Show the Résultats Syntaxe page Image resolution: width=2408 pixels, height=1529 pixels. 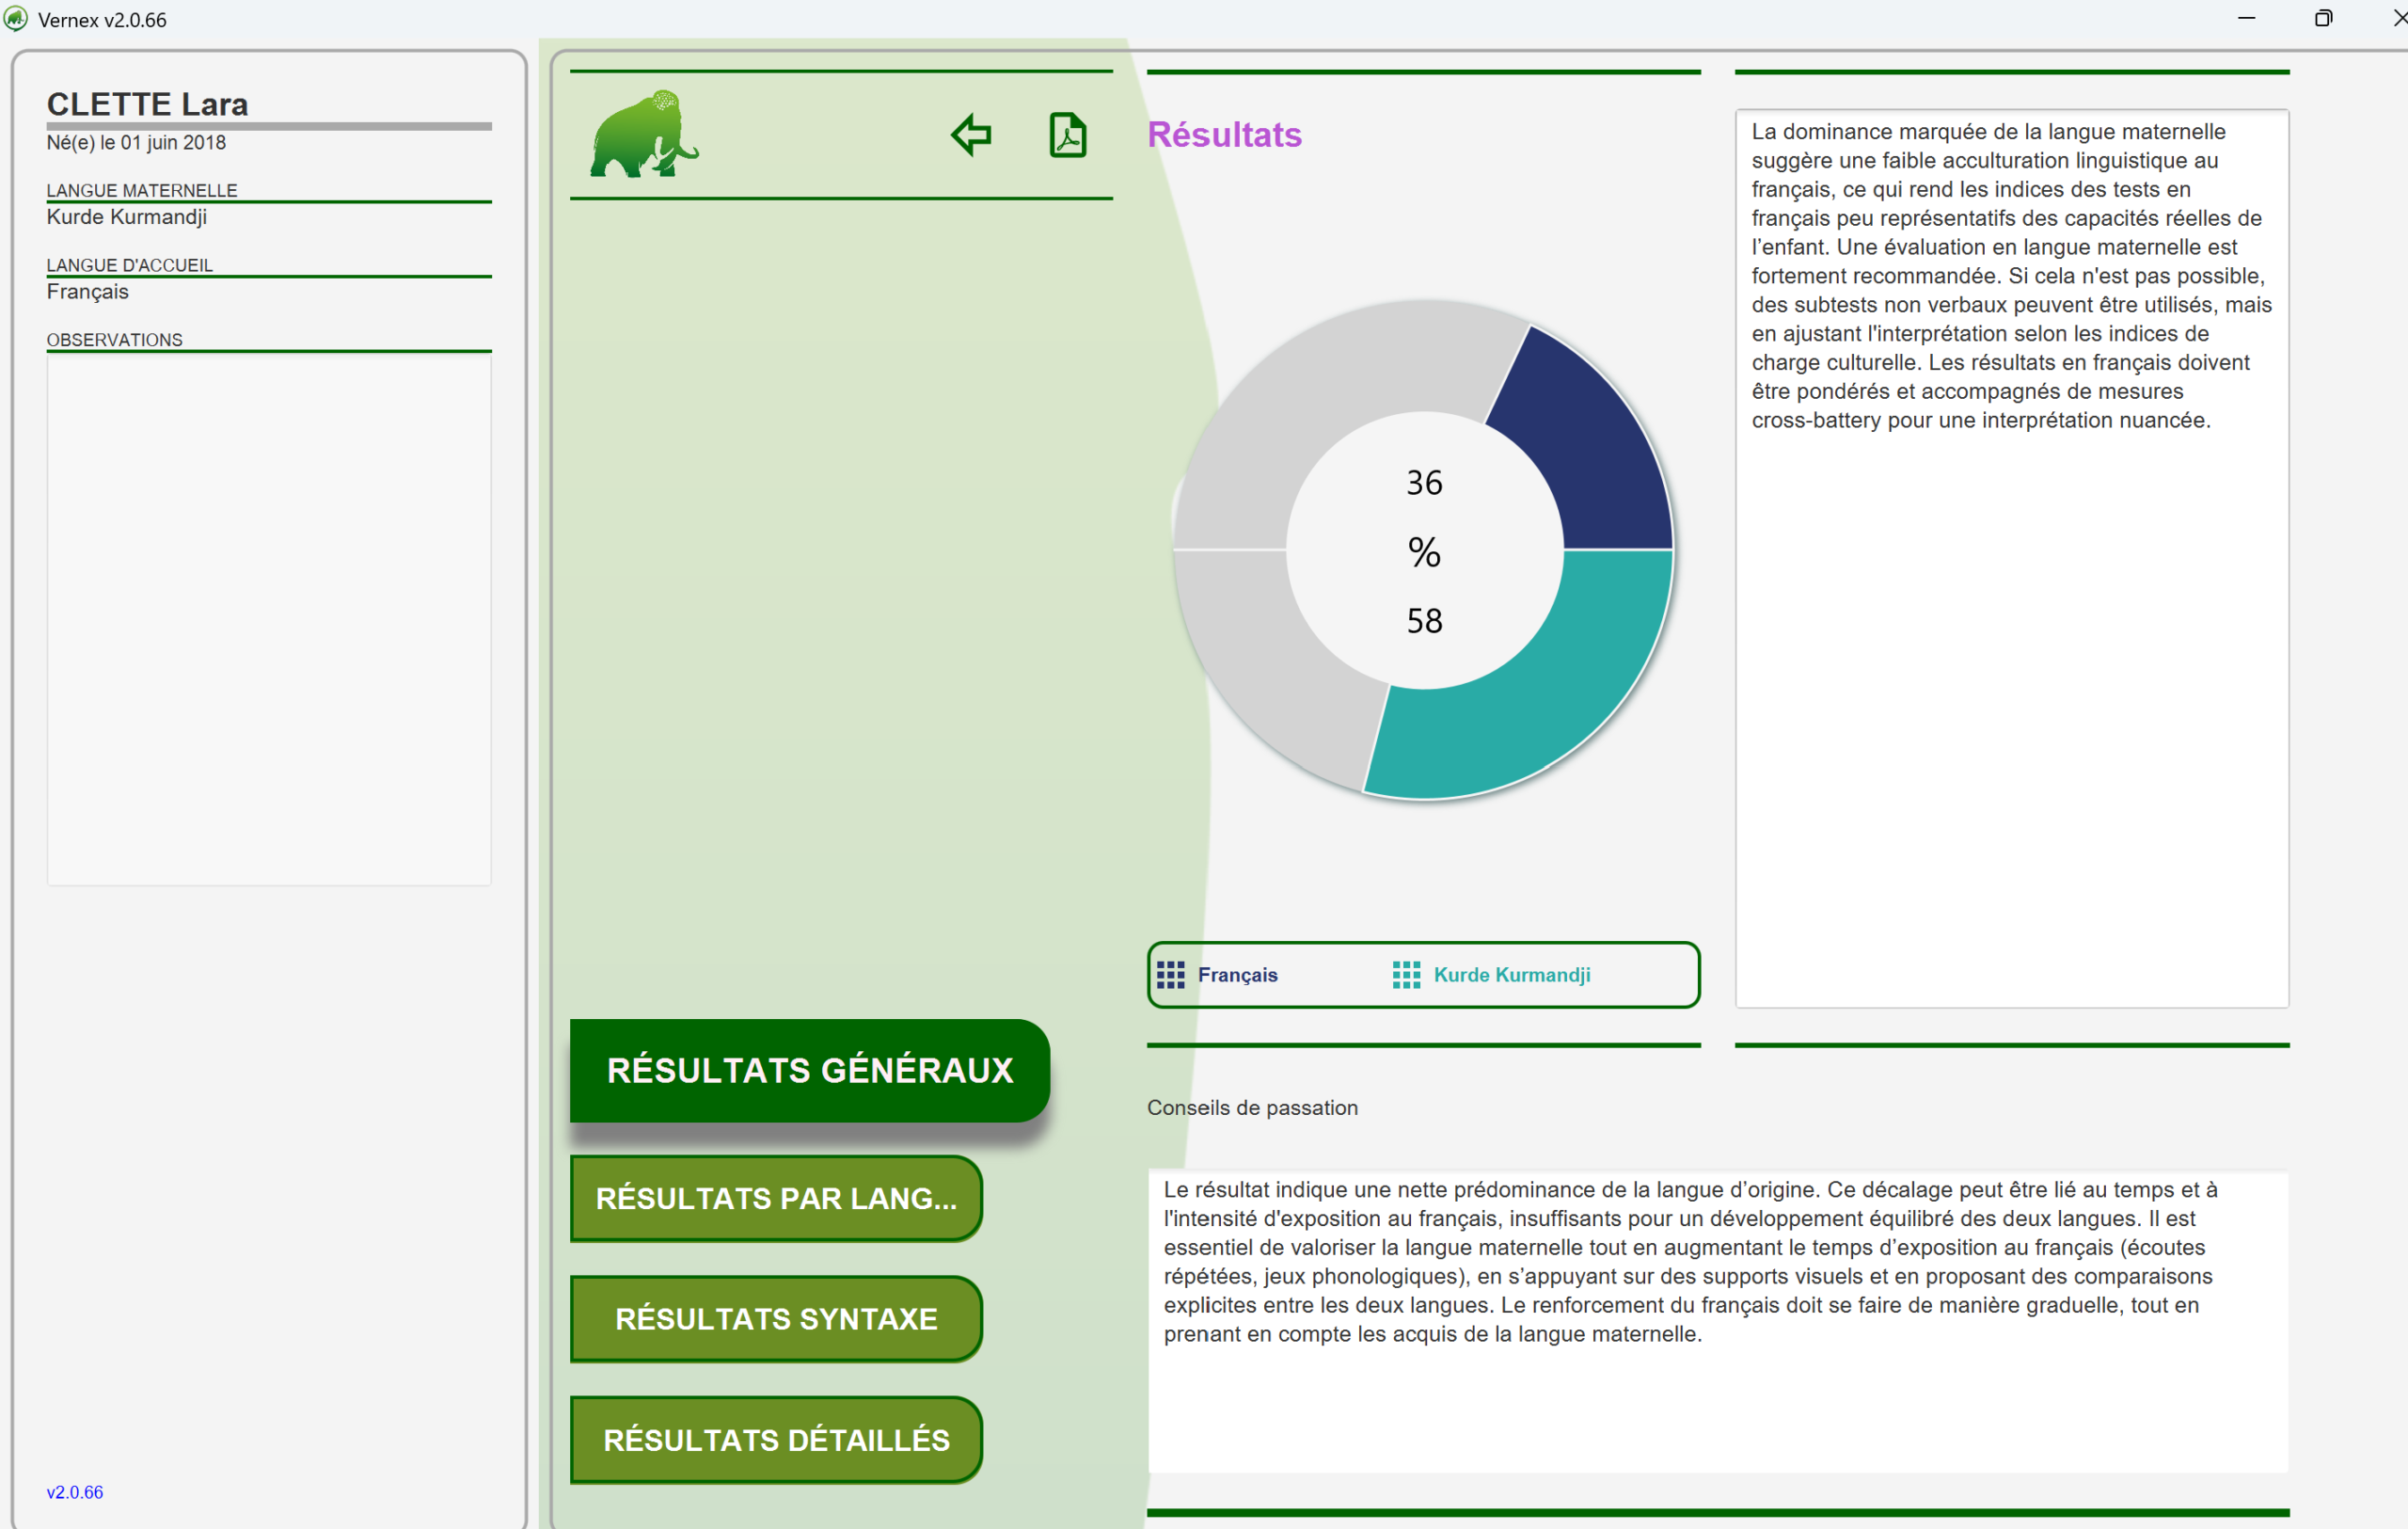point(776,1318)
